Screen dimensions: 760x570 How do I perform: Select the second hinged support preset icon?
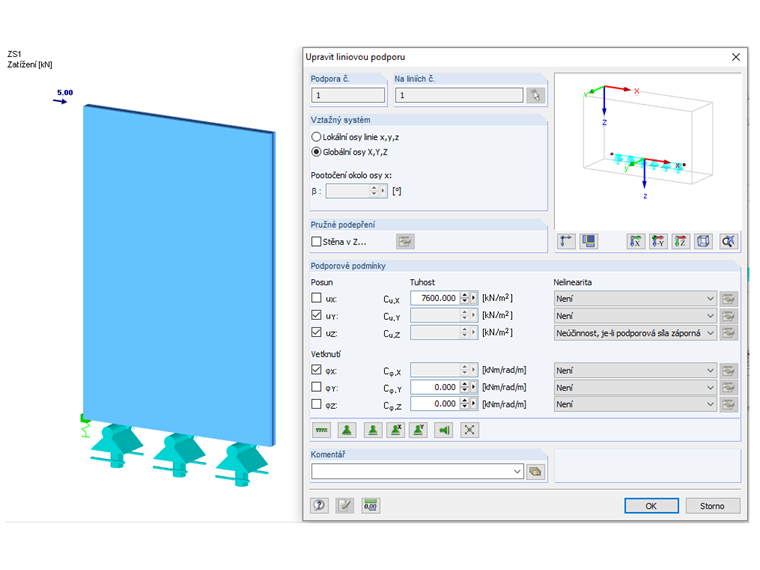pos(373,430)
